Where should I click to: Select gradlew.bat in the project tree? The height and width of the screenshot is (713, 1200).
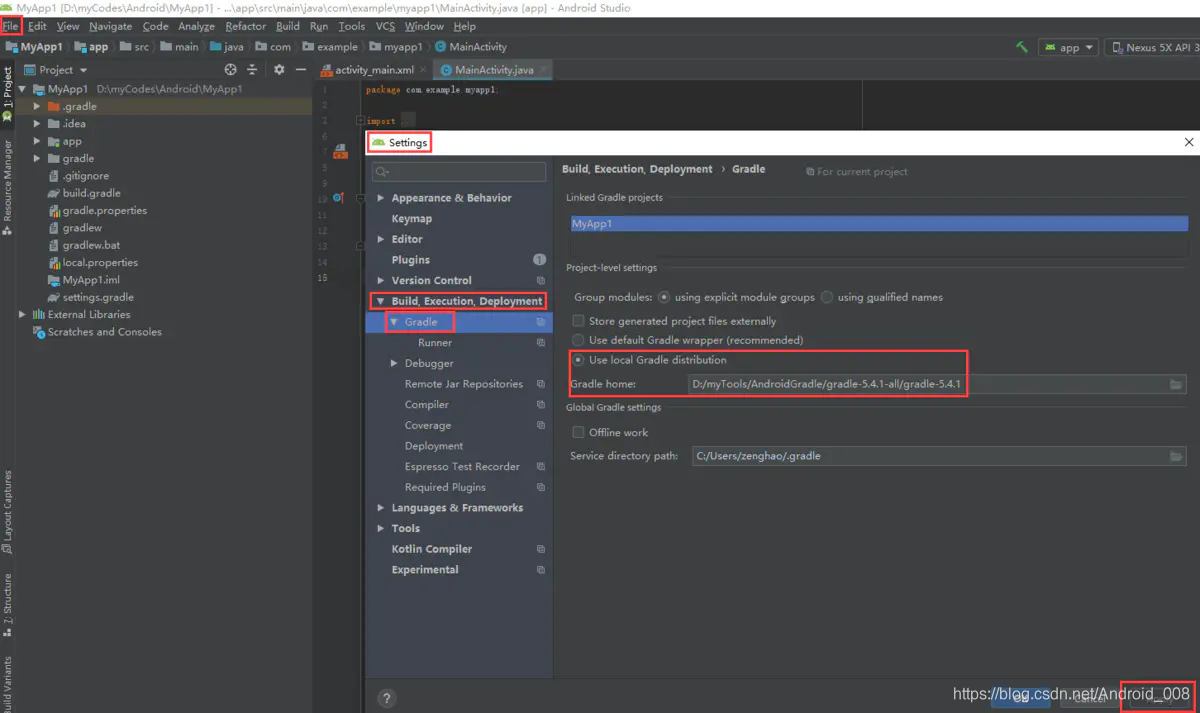[91, 245]
